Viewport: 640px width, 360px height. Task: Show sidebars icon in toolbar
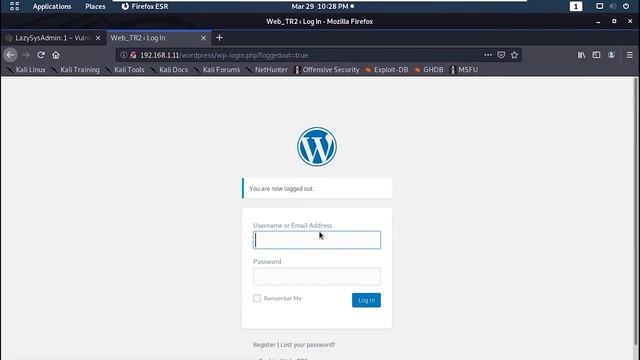pyautogui.click(x=596, y=55)
